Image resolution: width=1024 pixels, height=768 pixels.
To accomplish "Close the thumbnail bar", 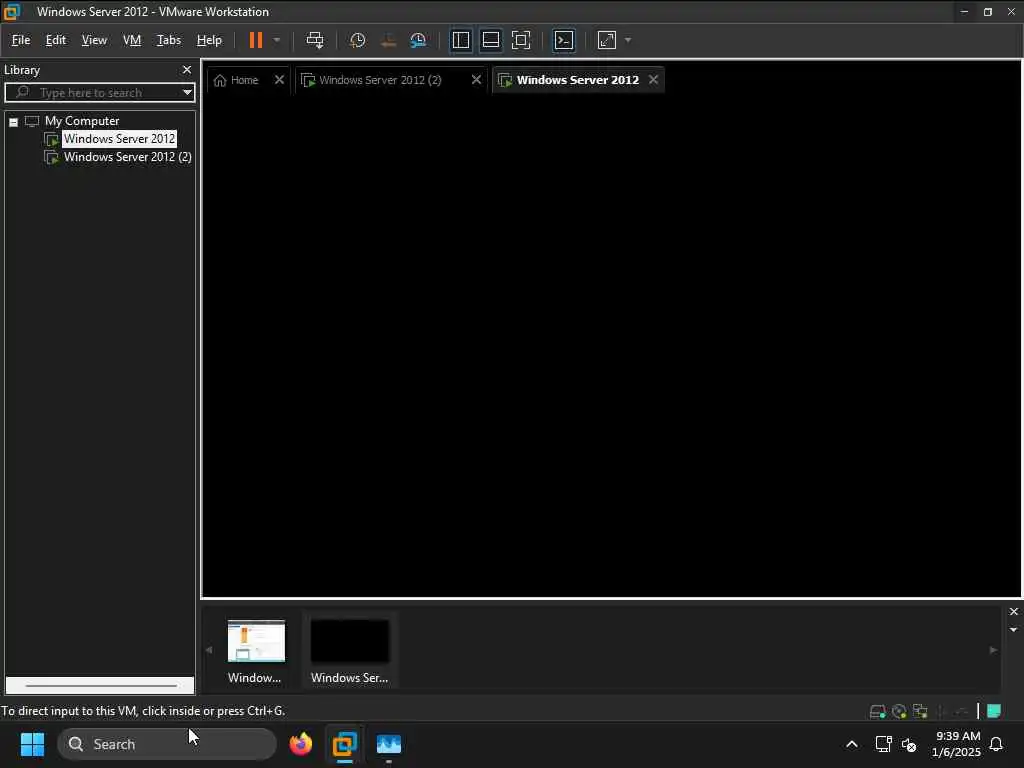I will 1014,611.
